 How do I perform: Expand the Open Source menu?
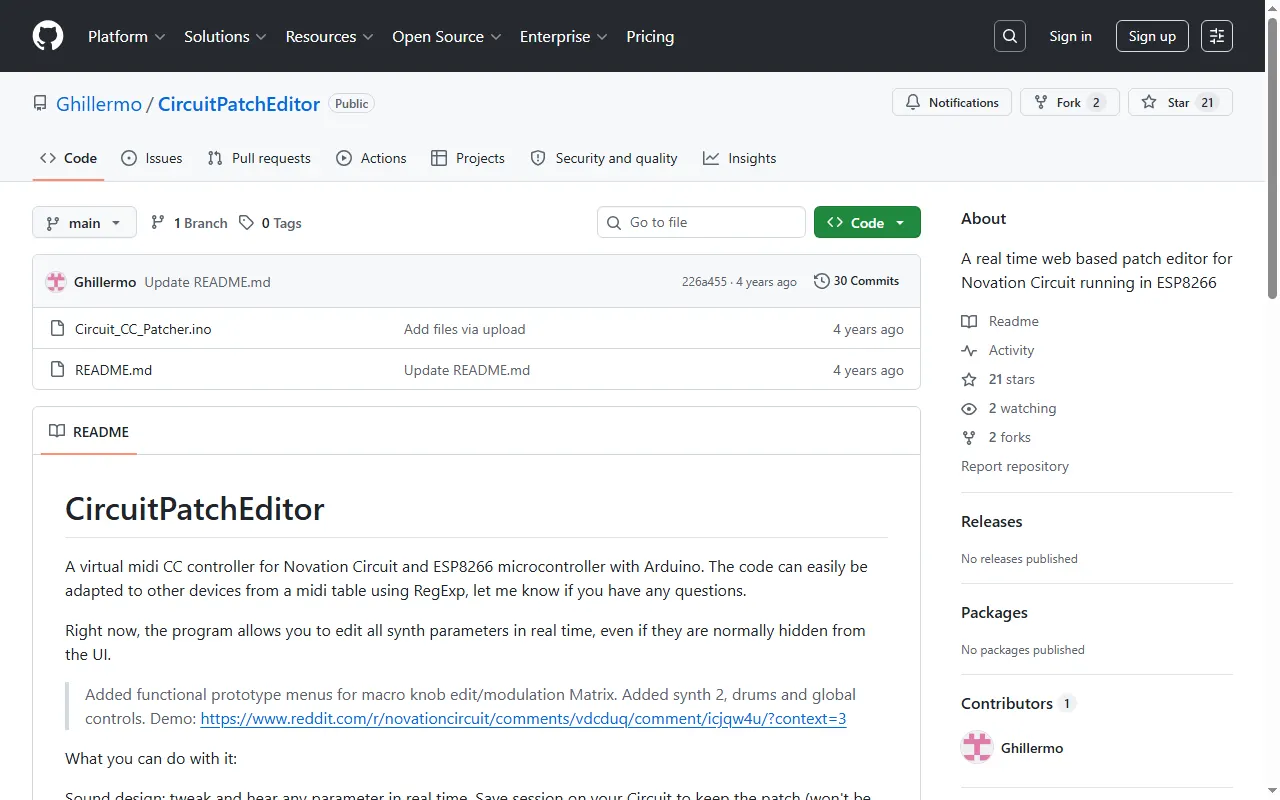446,36
